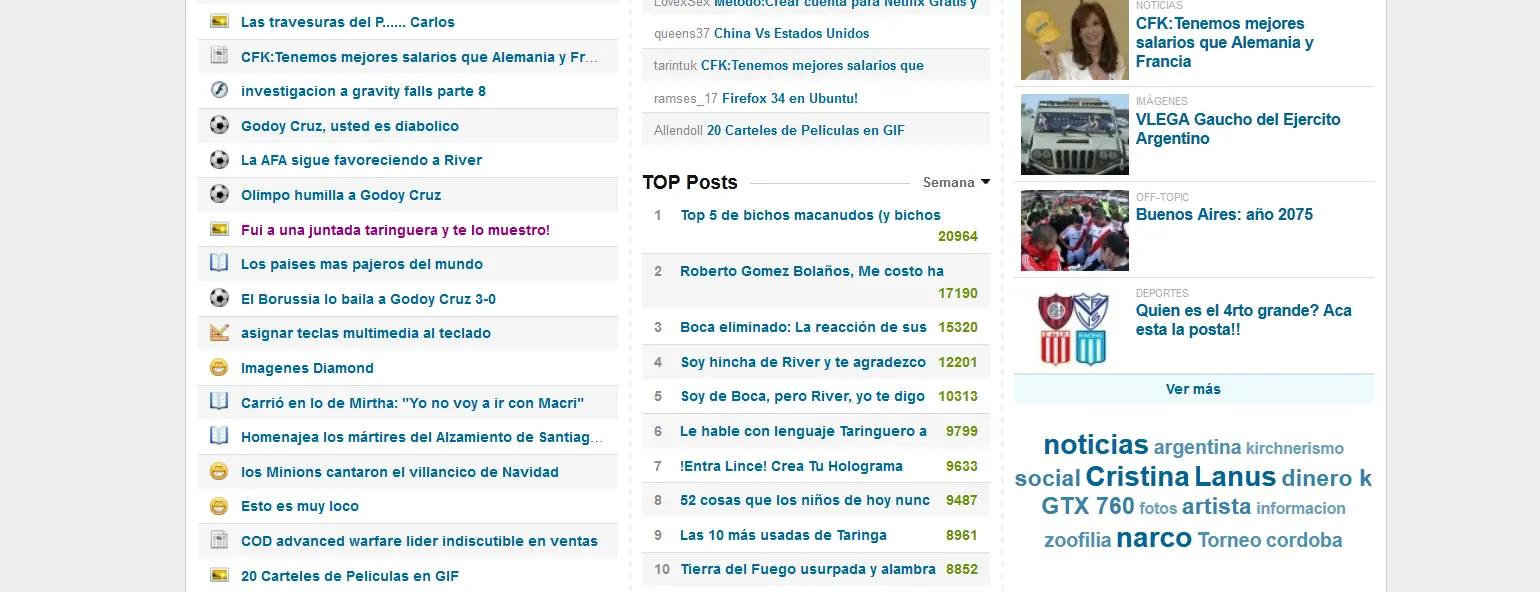The image size is (1540, 592).
Task: Click the 'Ver más' button
Action: click(1193, 389)
